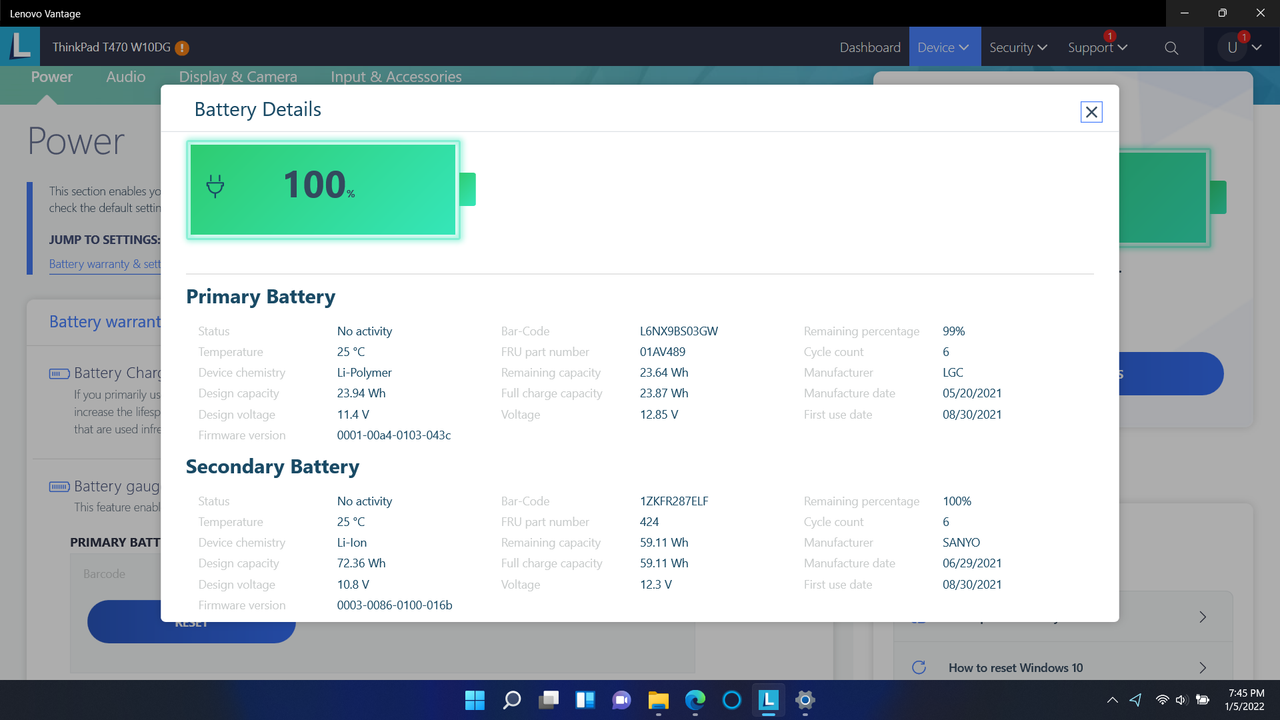Expand the Device navigation dropdown

click(944, 47)
